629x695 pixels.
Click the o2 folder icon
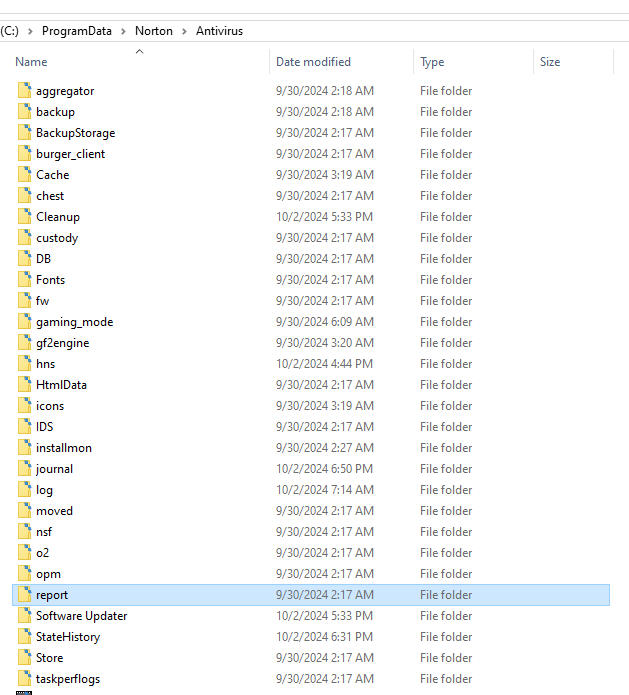(x=25, y=552)
